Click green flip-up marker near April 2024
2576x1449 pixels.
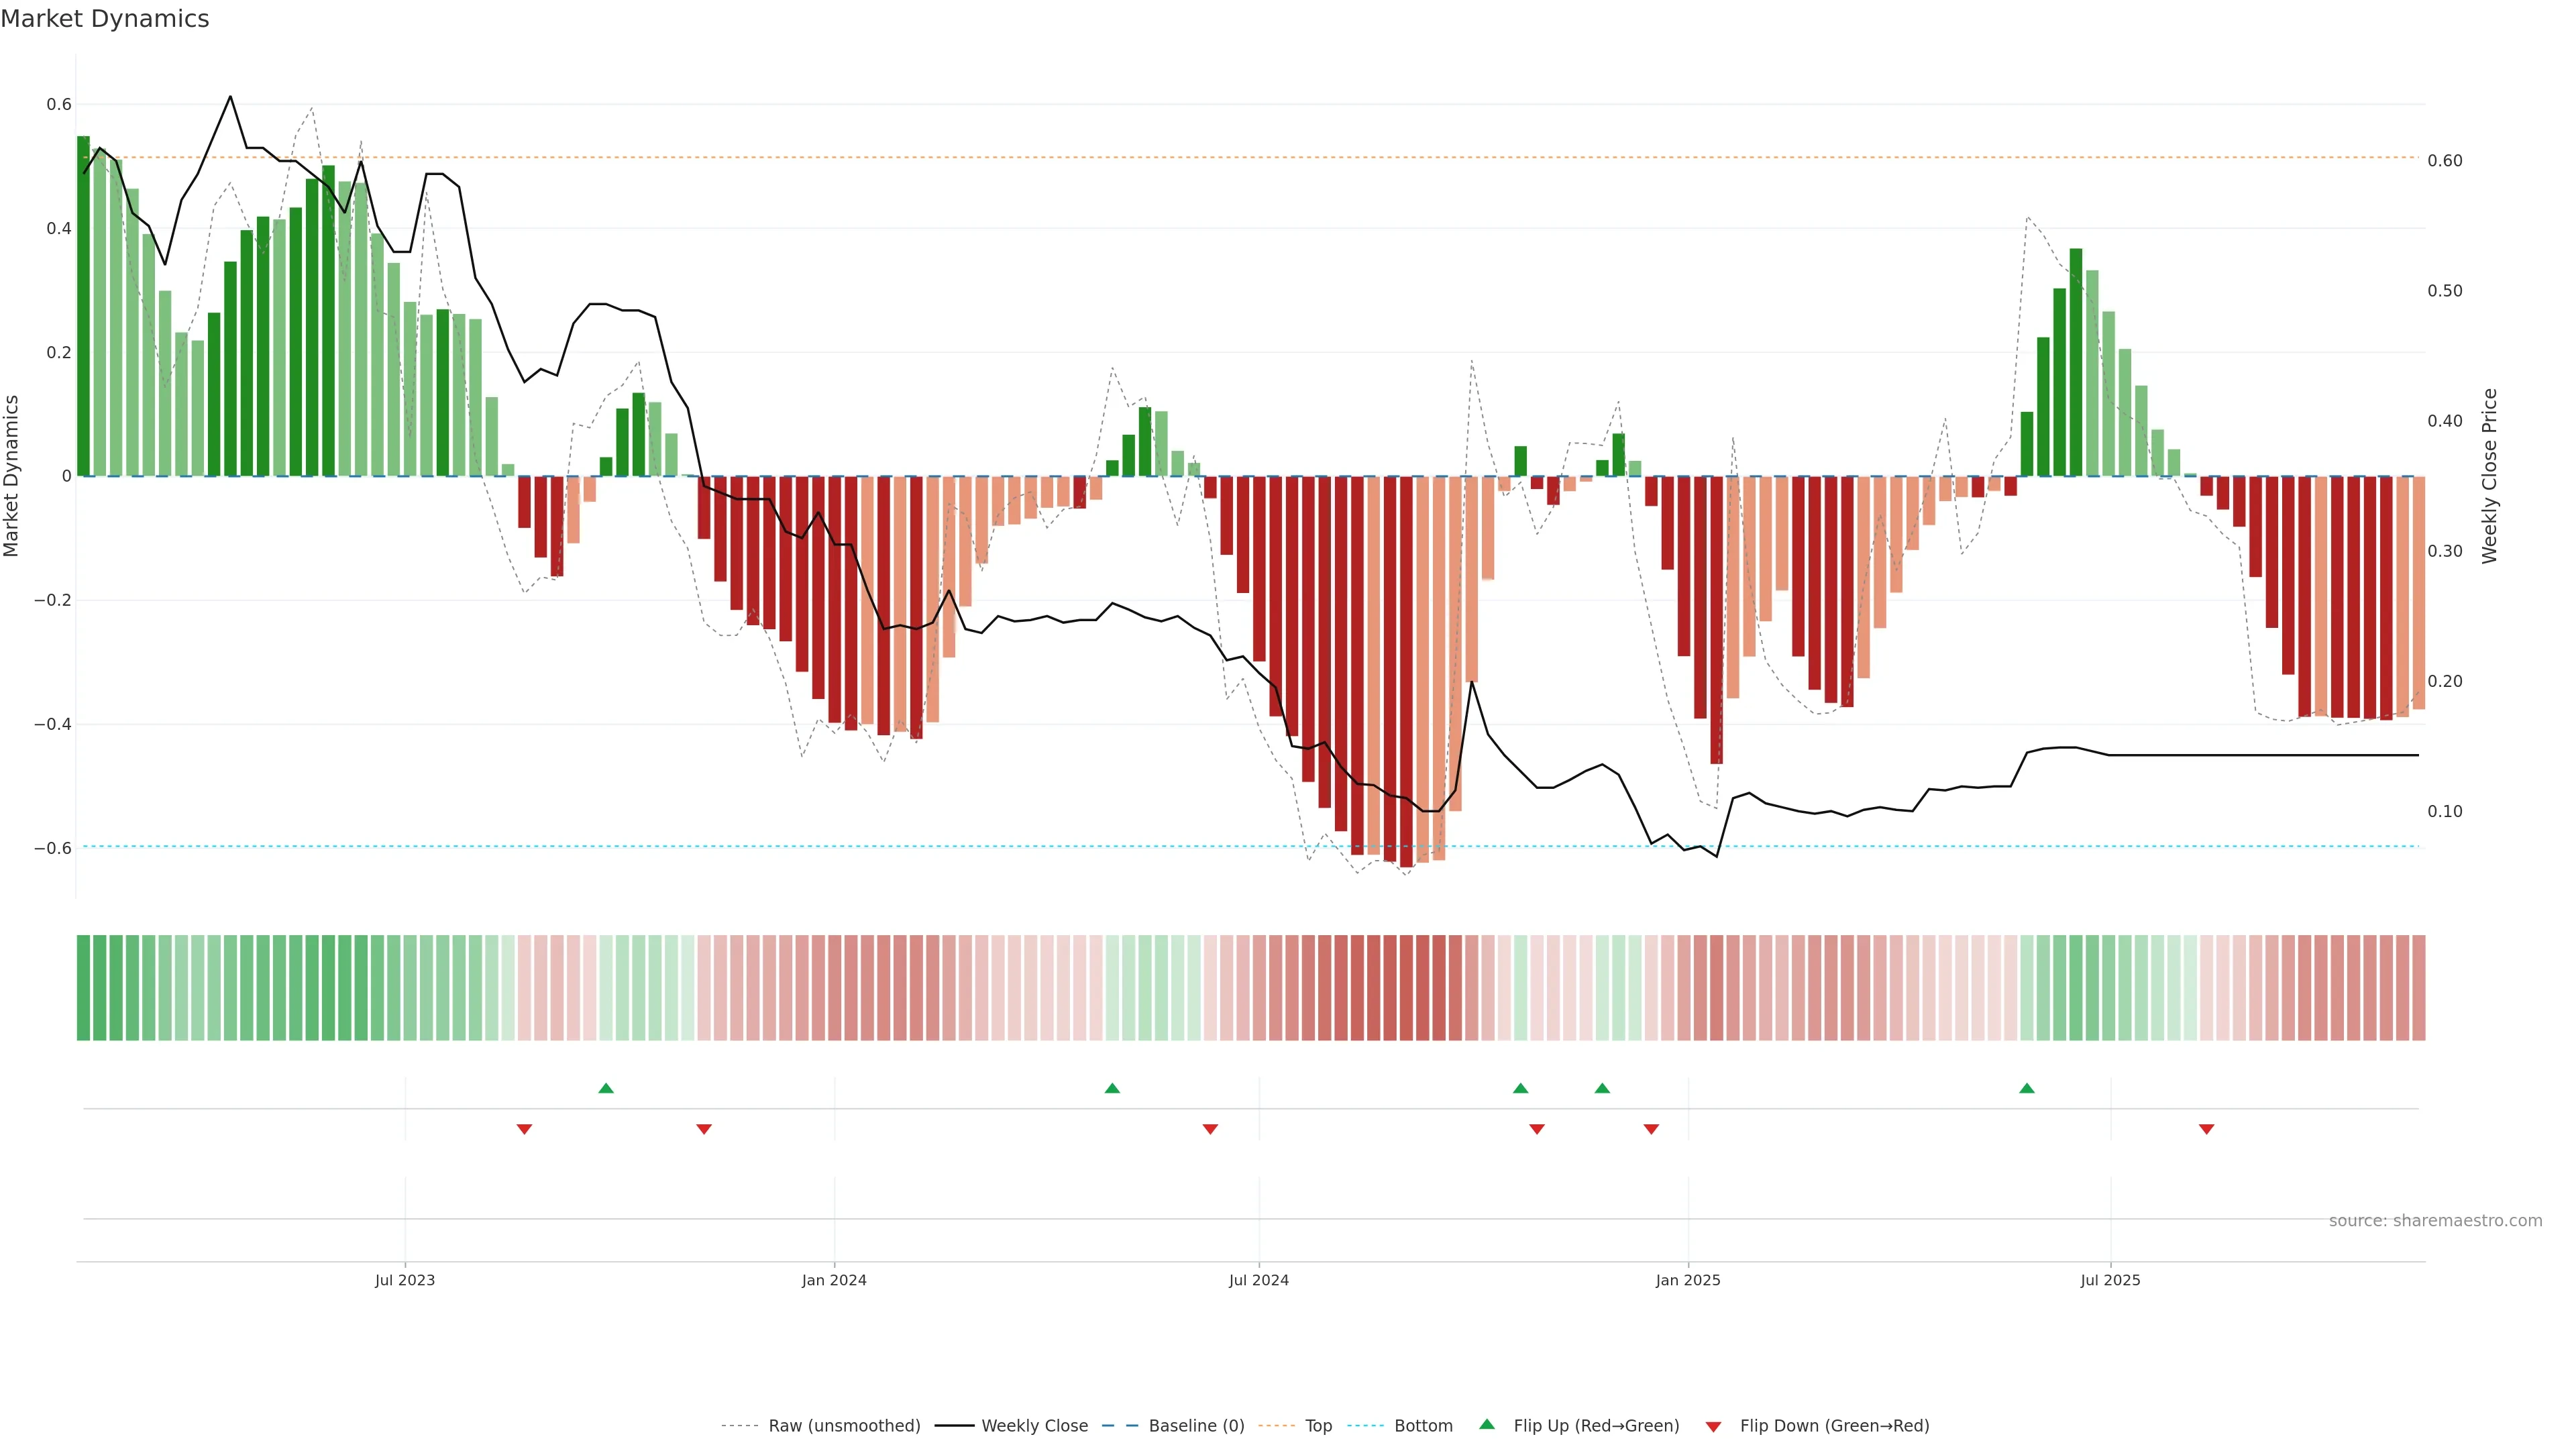coord(1112,1088)
